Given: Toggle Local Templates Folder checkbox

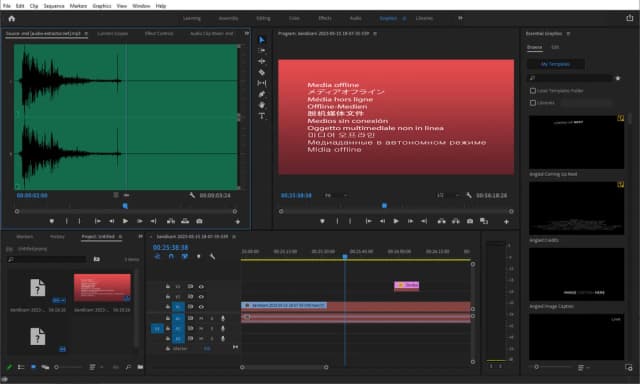Looking at the screenshot, I should [533, 91].
